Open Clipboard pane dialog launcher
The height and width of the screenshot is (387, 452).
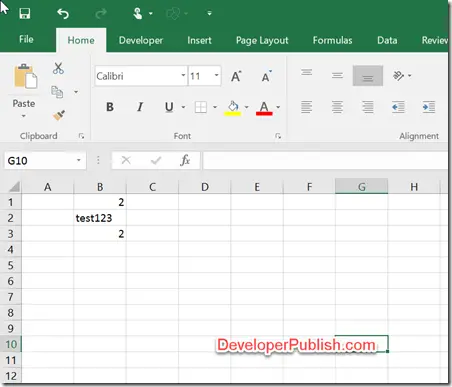[81, 136]
